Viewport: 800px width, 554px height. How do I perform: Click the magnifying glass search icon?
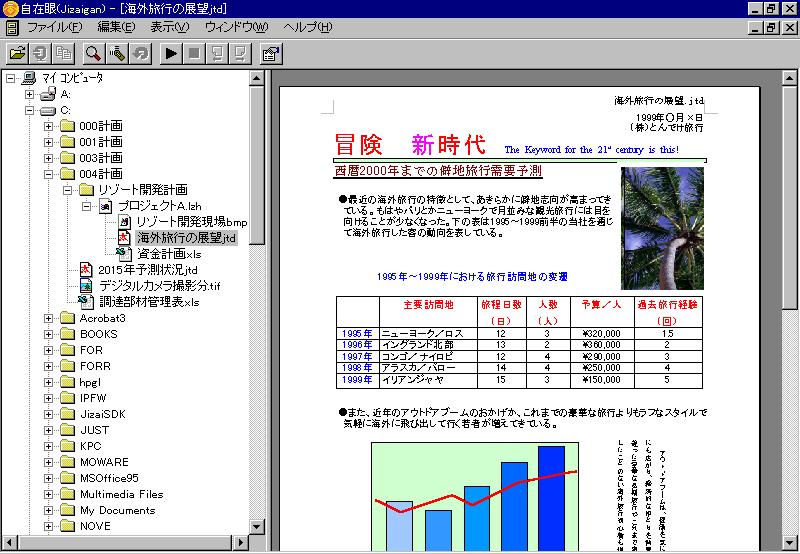pyautogui.click(x=93, y=53)
